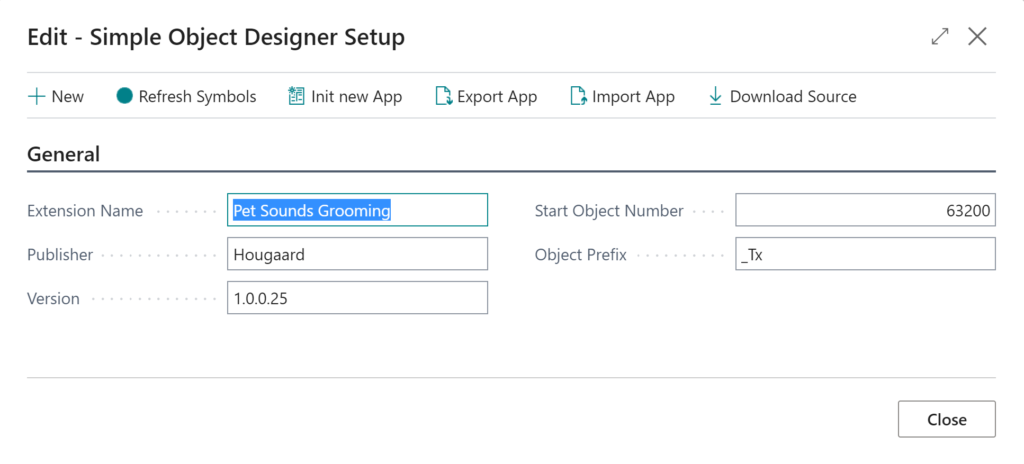Click the Version field showing 1.0.0.25
The height and width of the screenshot is (464, 1024).
357,297
